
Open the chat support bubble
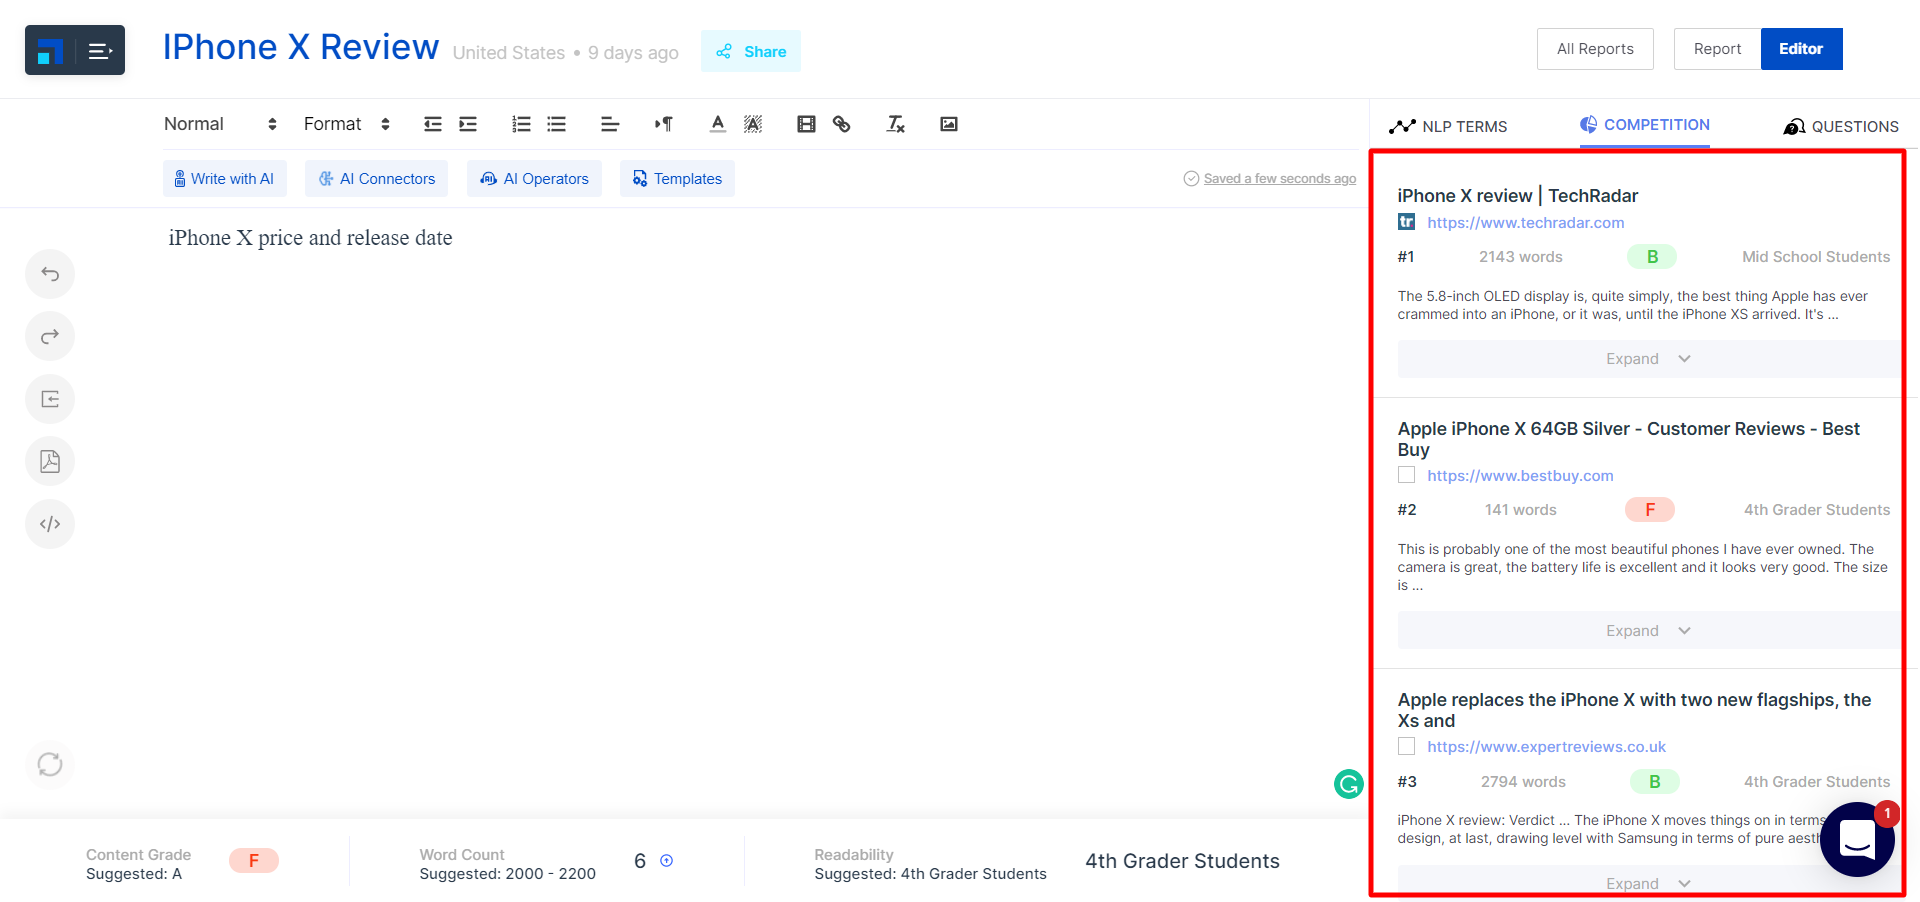click(1857, 840)
